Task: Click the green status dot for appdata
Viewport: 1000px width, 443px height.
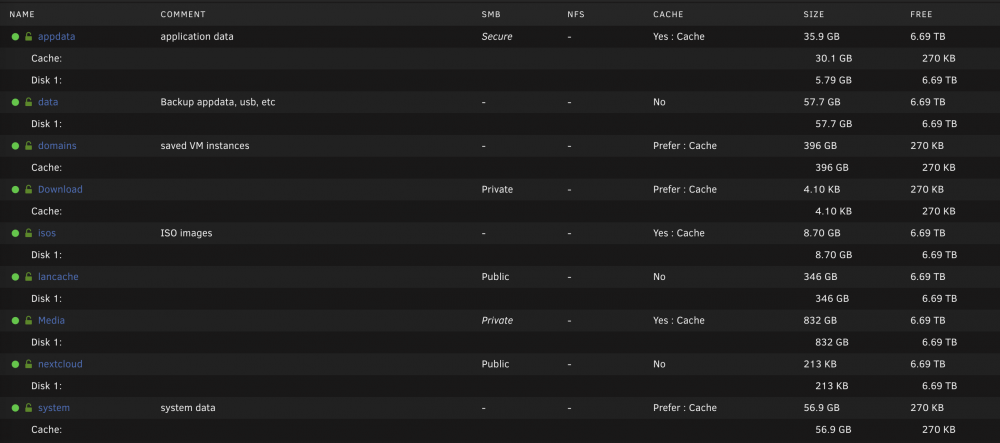Action: [x=15, y=37]
